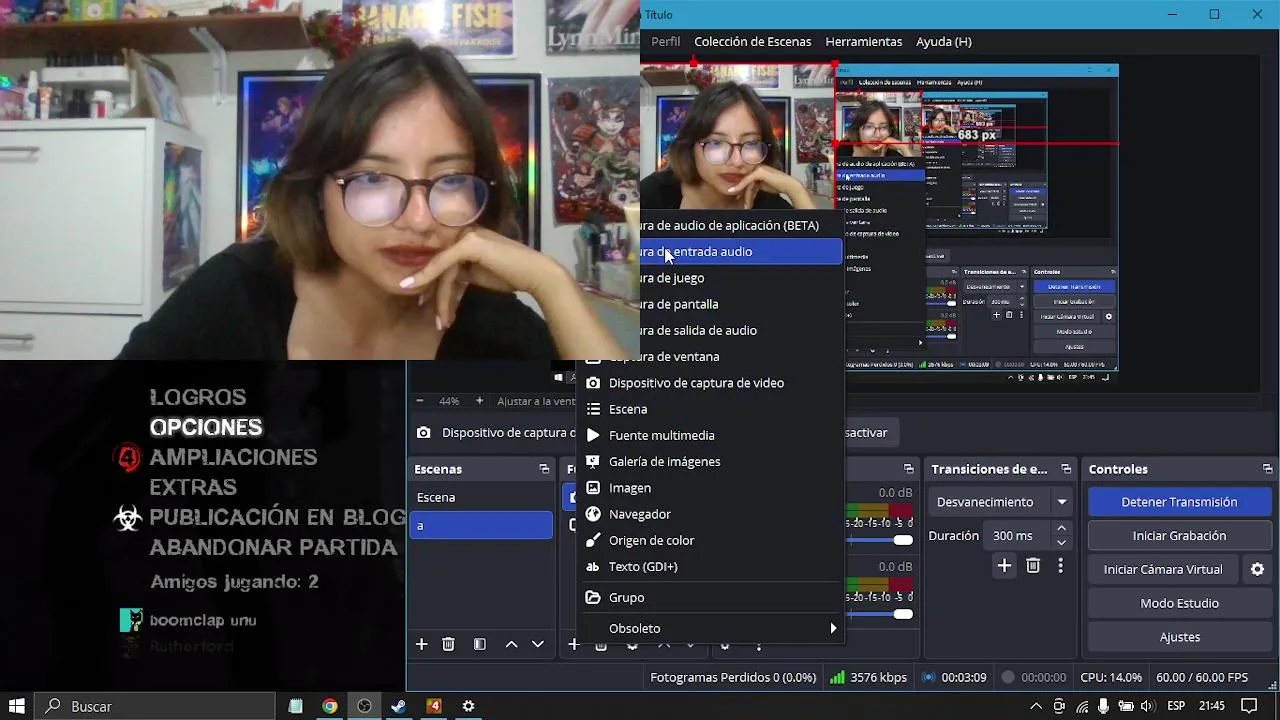
Task: Undock the Controles panel via float icon
Action: [1267, 469]
